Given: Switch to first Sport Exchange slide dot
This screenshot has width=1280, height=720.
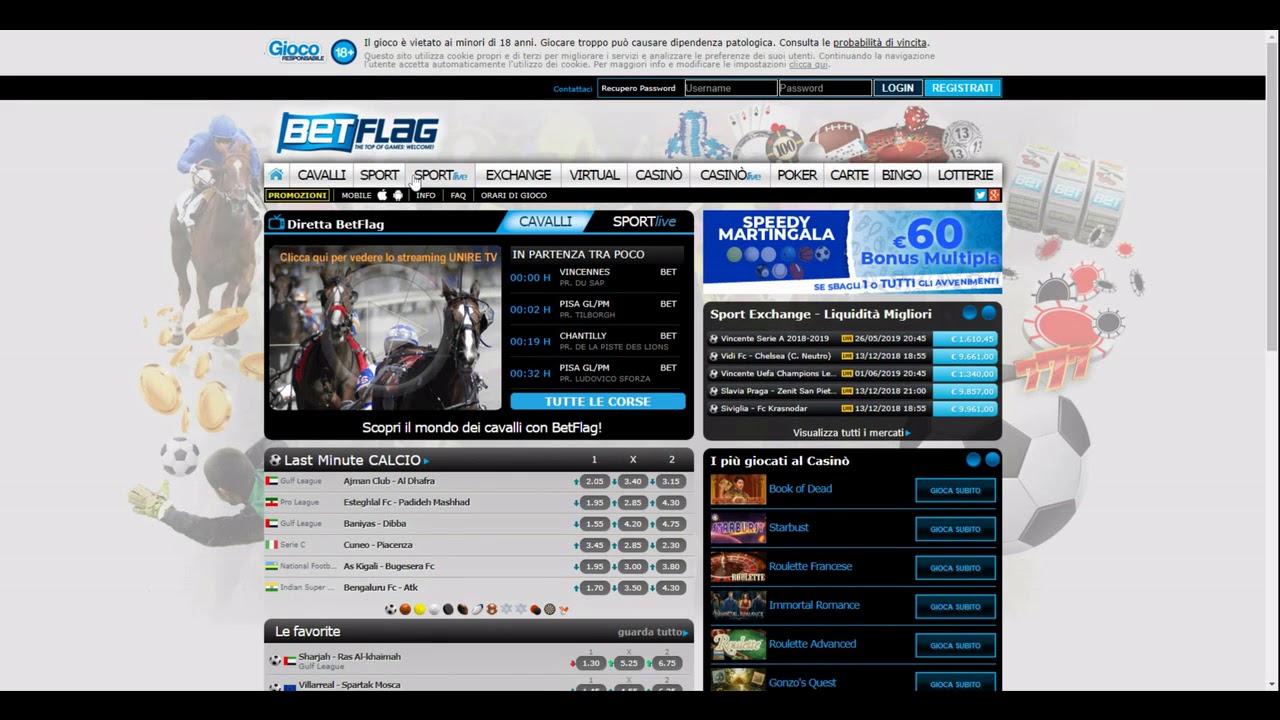Looking at the screenshot, I should coord(970,313).
